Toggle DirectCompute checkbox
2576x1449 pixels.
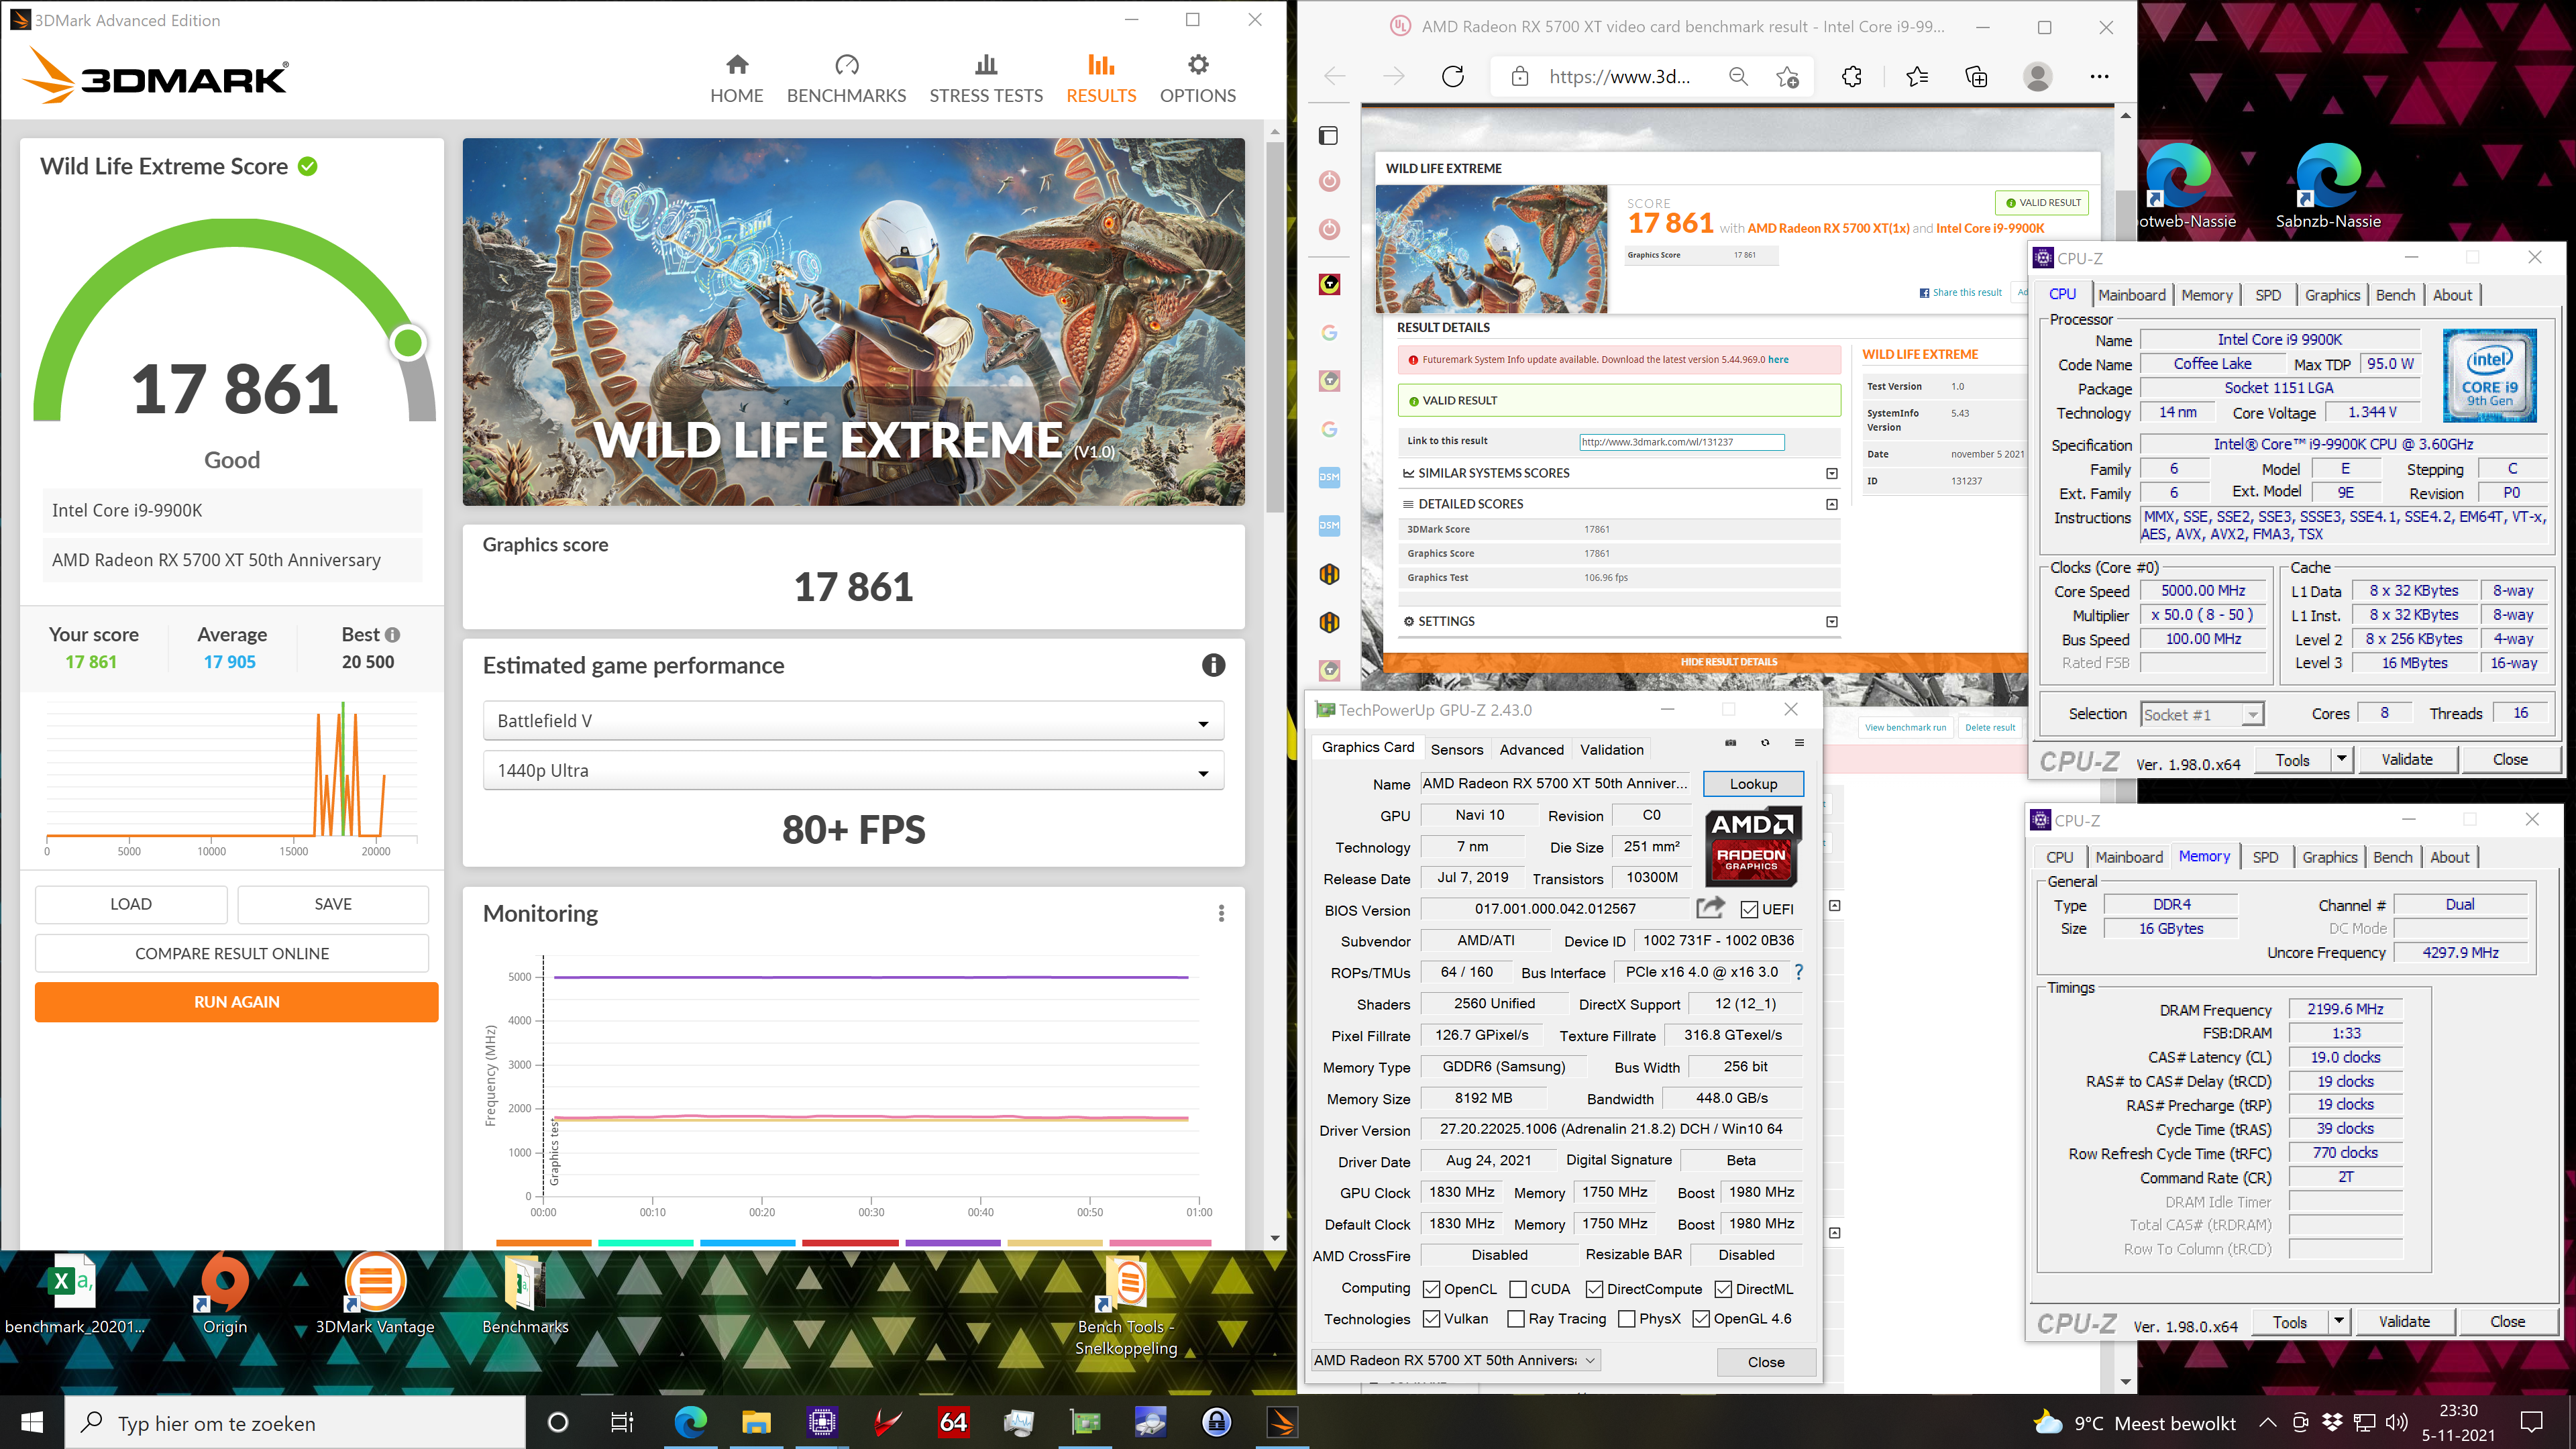tap(1595, 1289)
